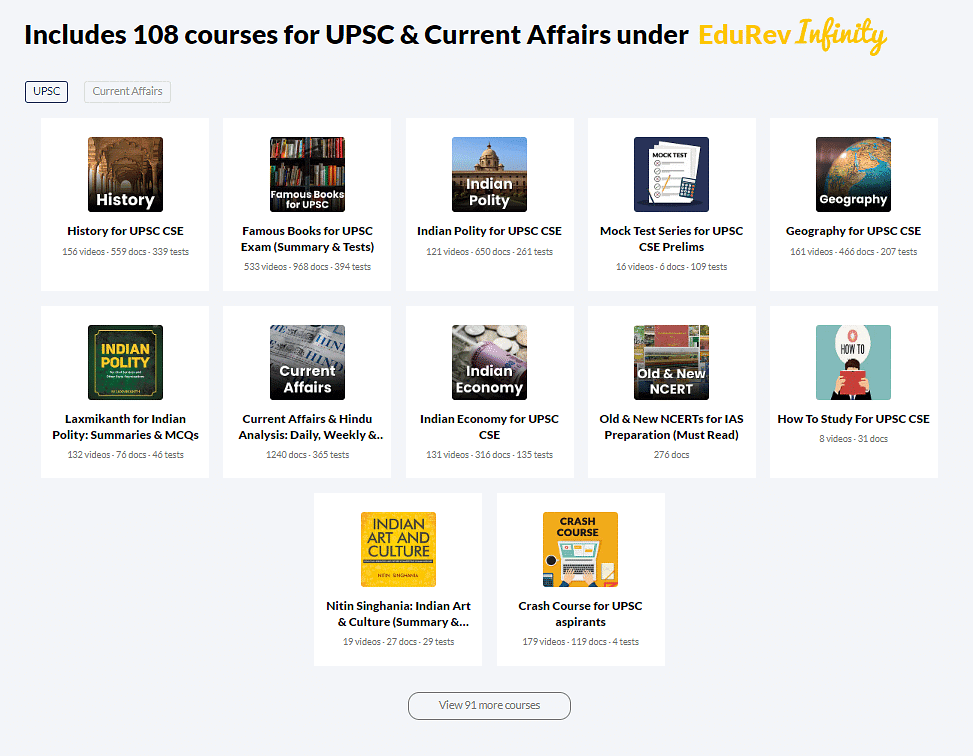
Task: Click the Indian Economy currency cover image
Action: click(x=489, y=362)
